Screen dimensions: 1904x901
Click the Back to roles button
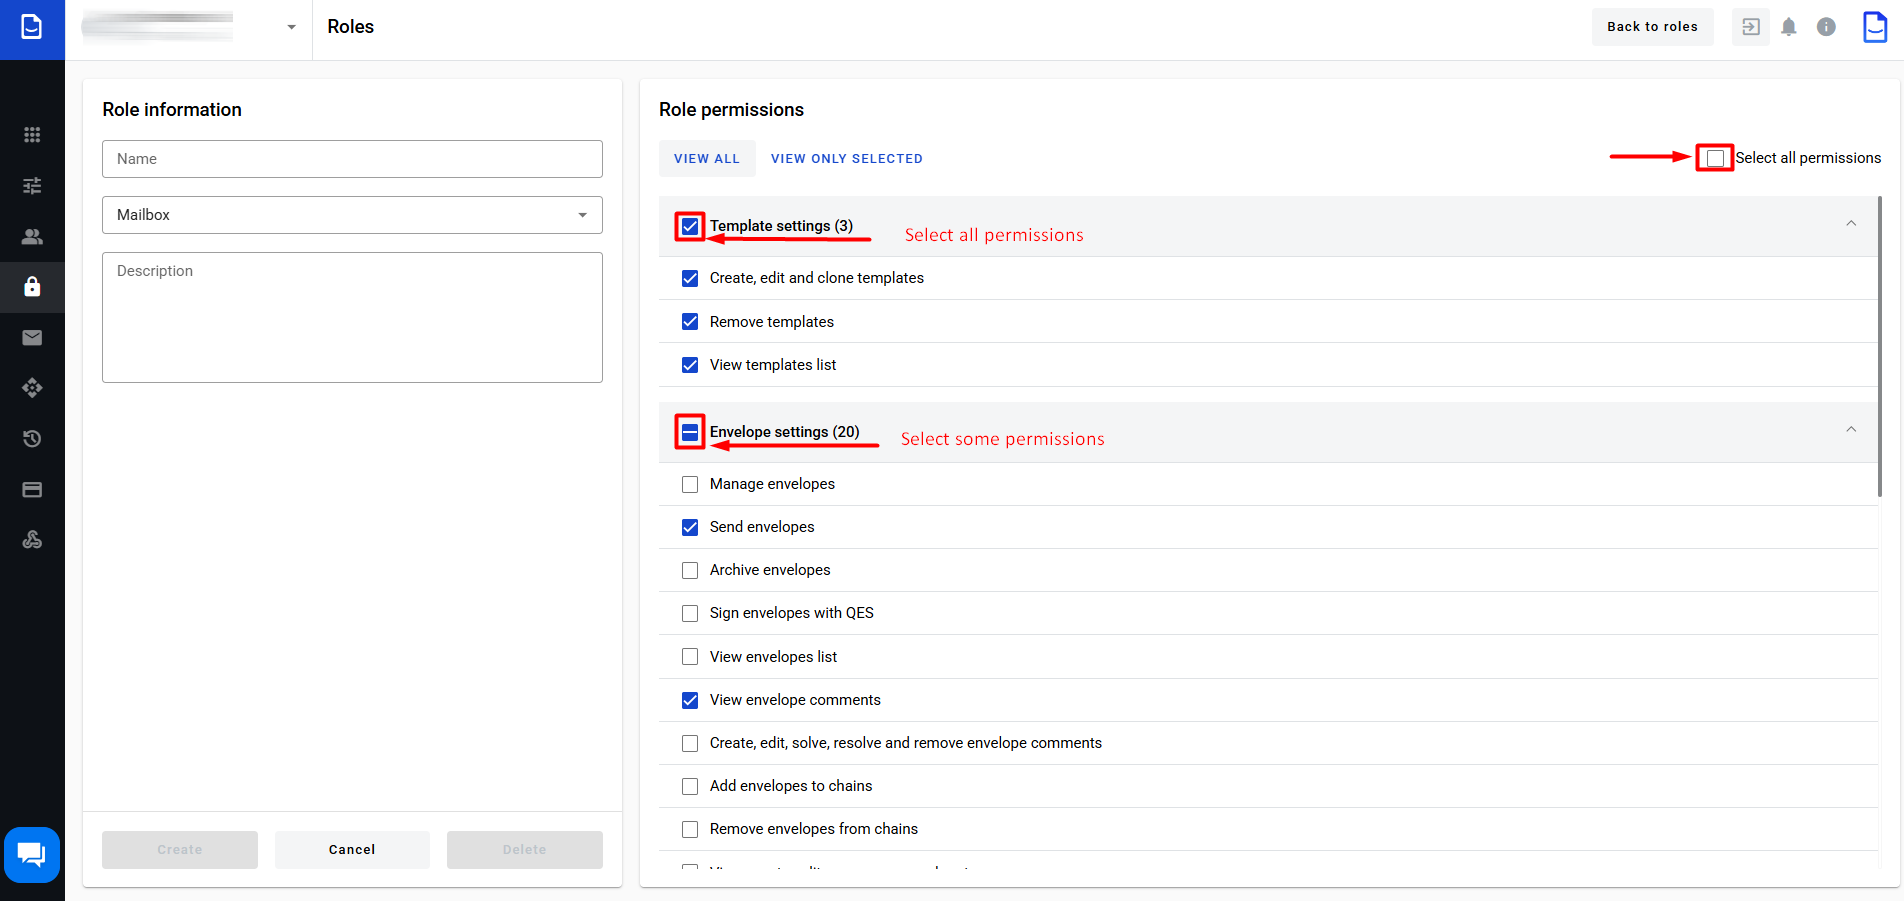1652,27
